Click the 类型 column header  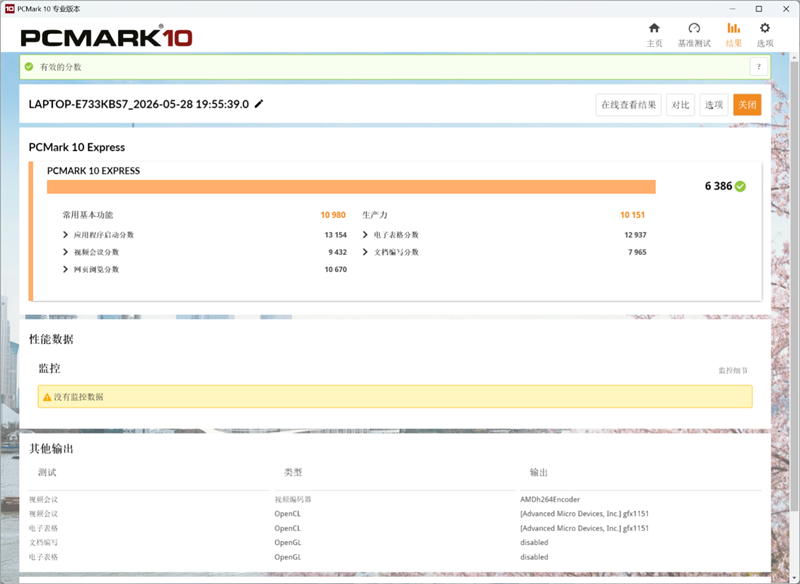293,472
